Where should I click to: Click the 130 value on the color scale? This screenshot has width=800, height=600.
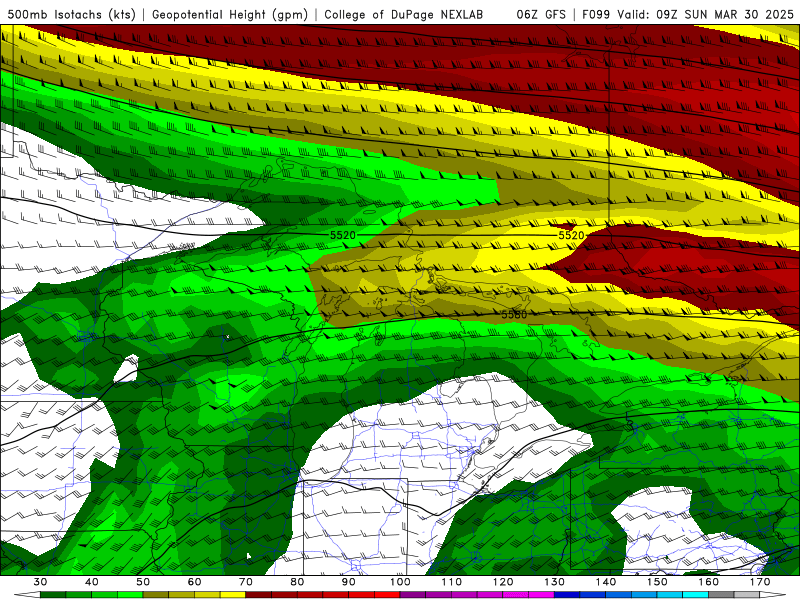[555, 582]
